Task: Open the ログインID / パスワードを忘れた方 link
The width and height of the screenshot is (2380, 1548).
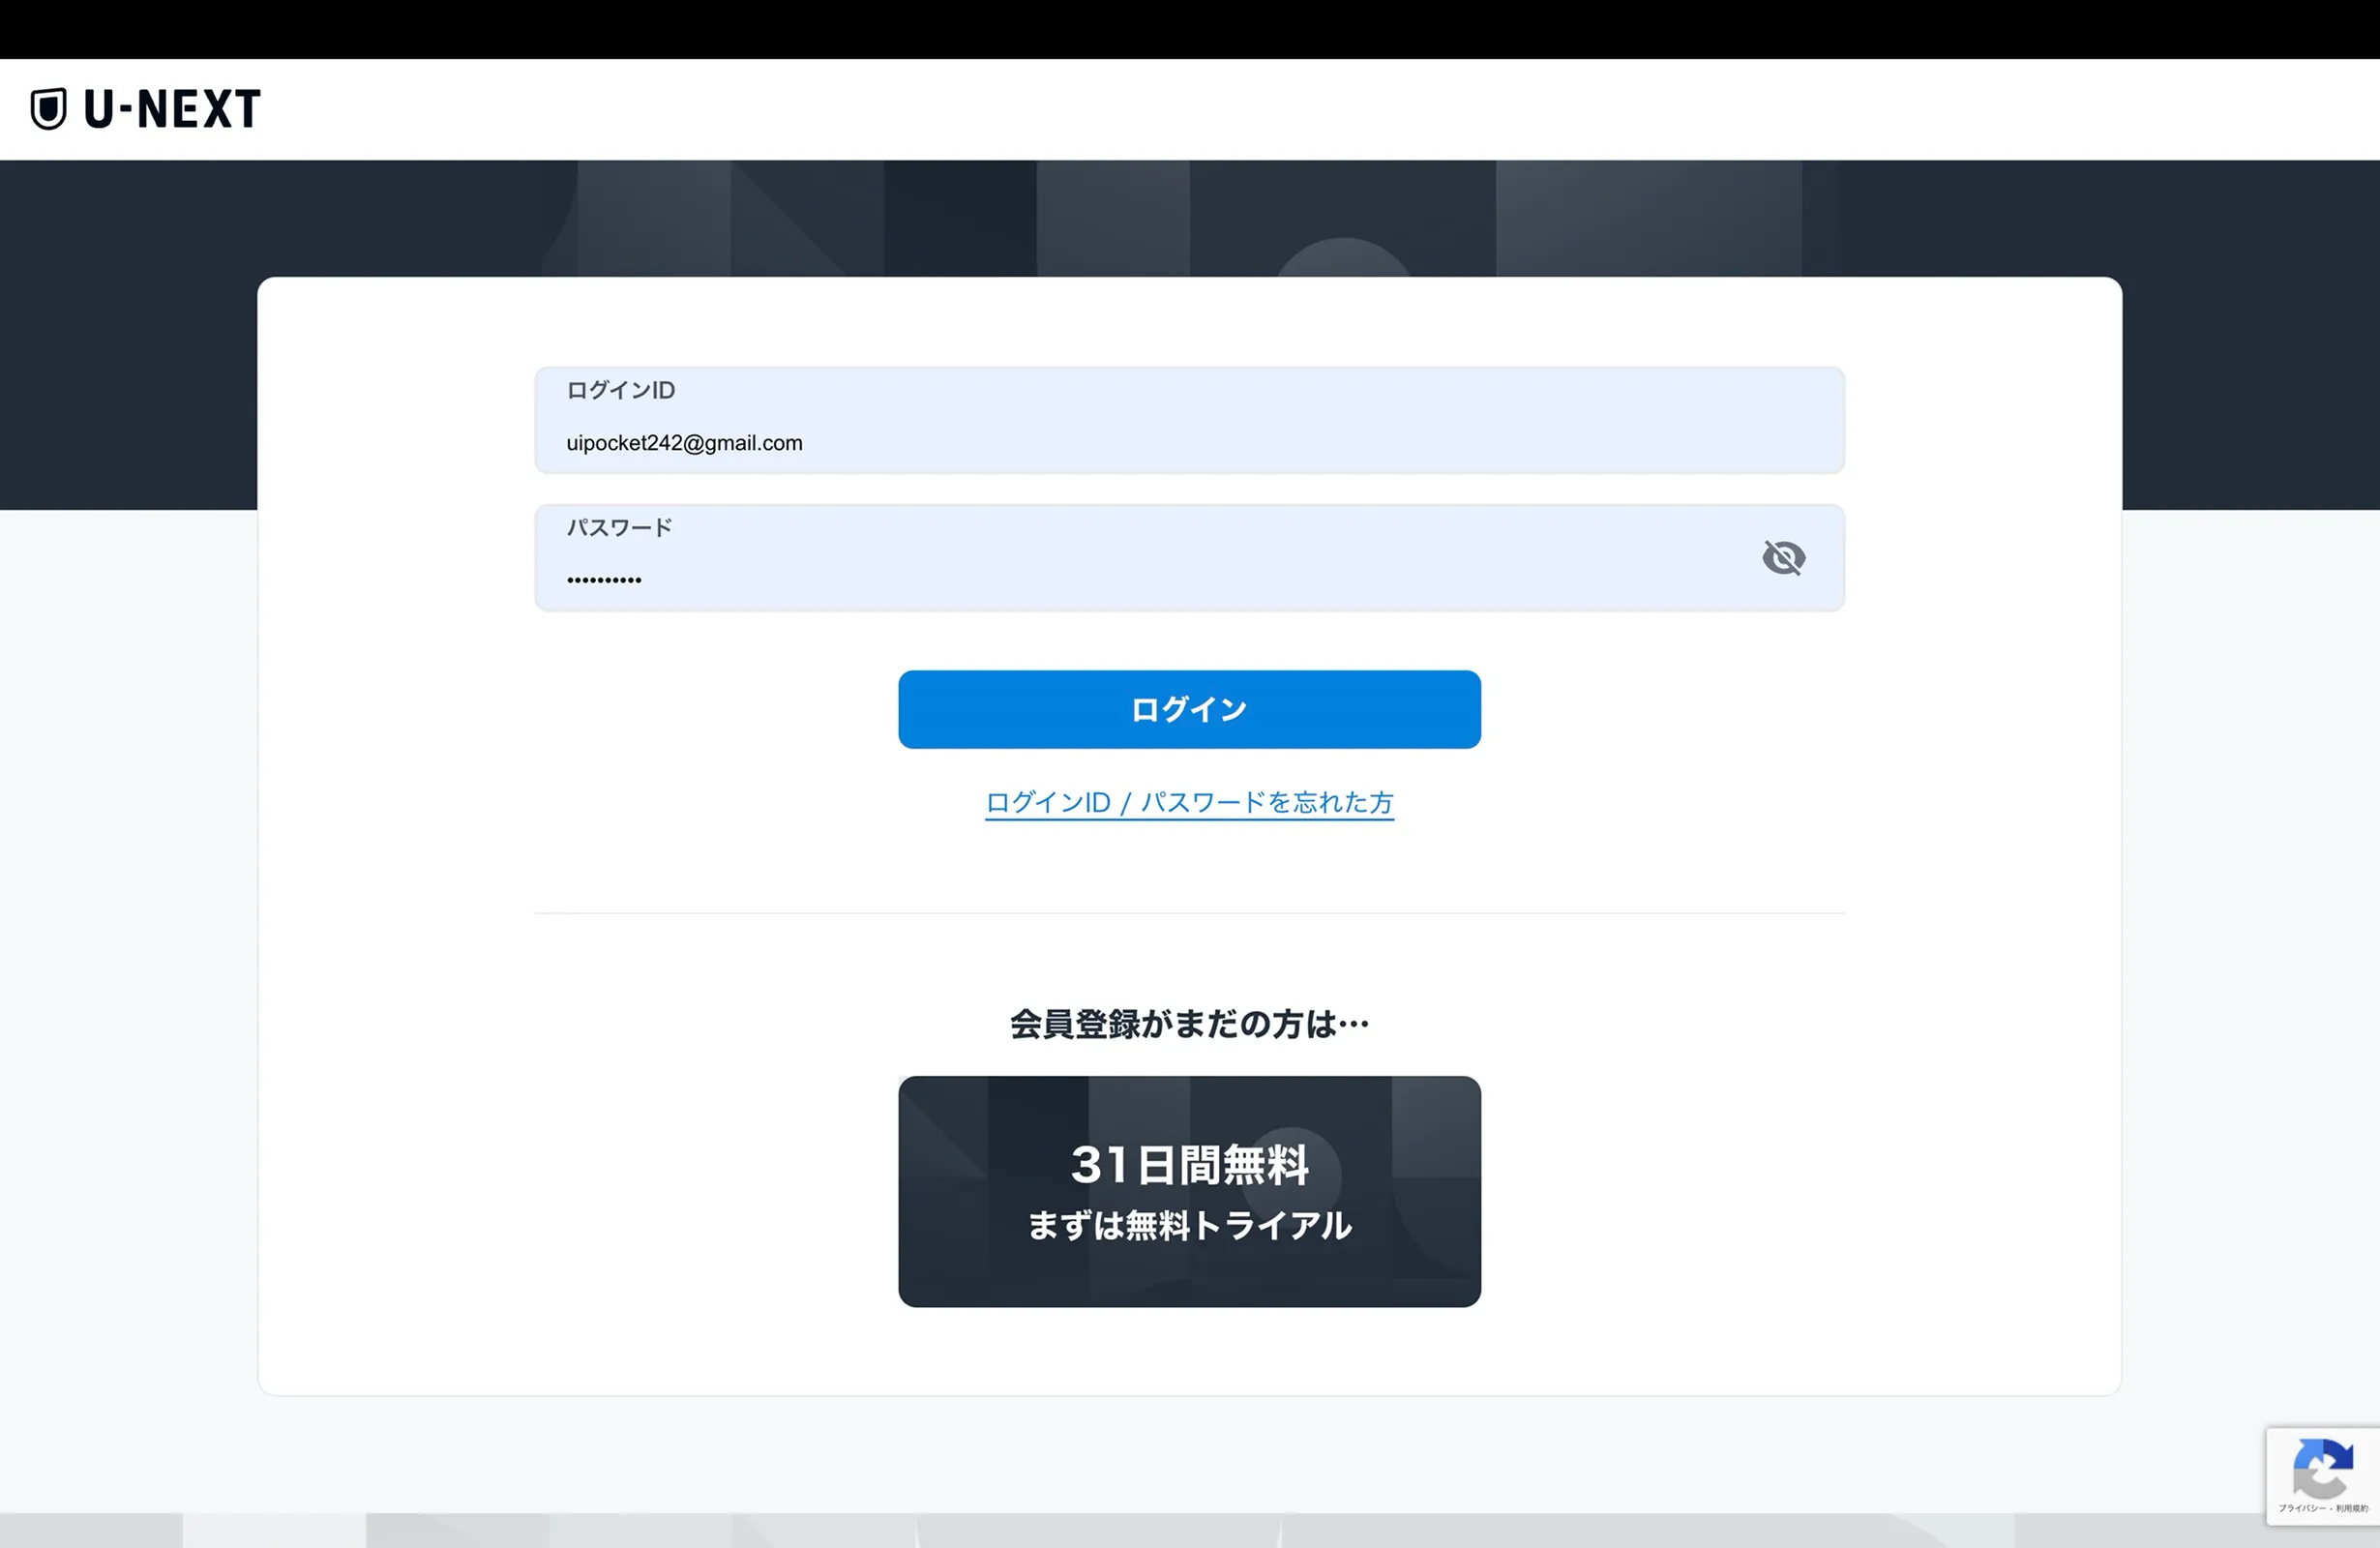Action: pyautogui.click(x=1189, y=802)
